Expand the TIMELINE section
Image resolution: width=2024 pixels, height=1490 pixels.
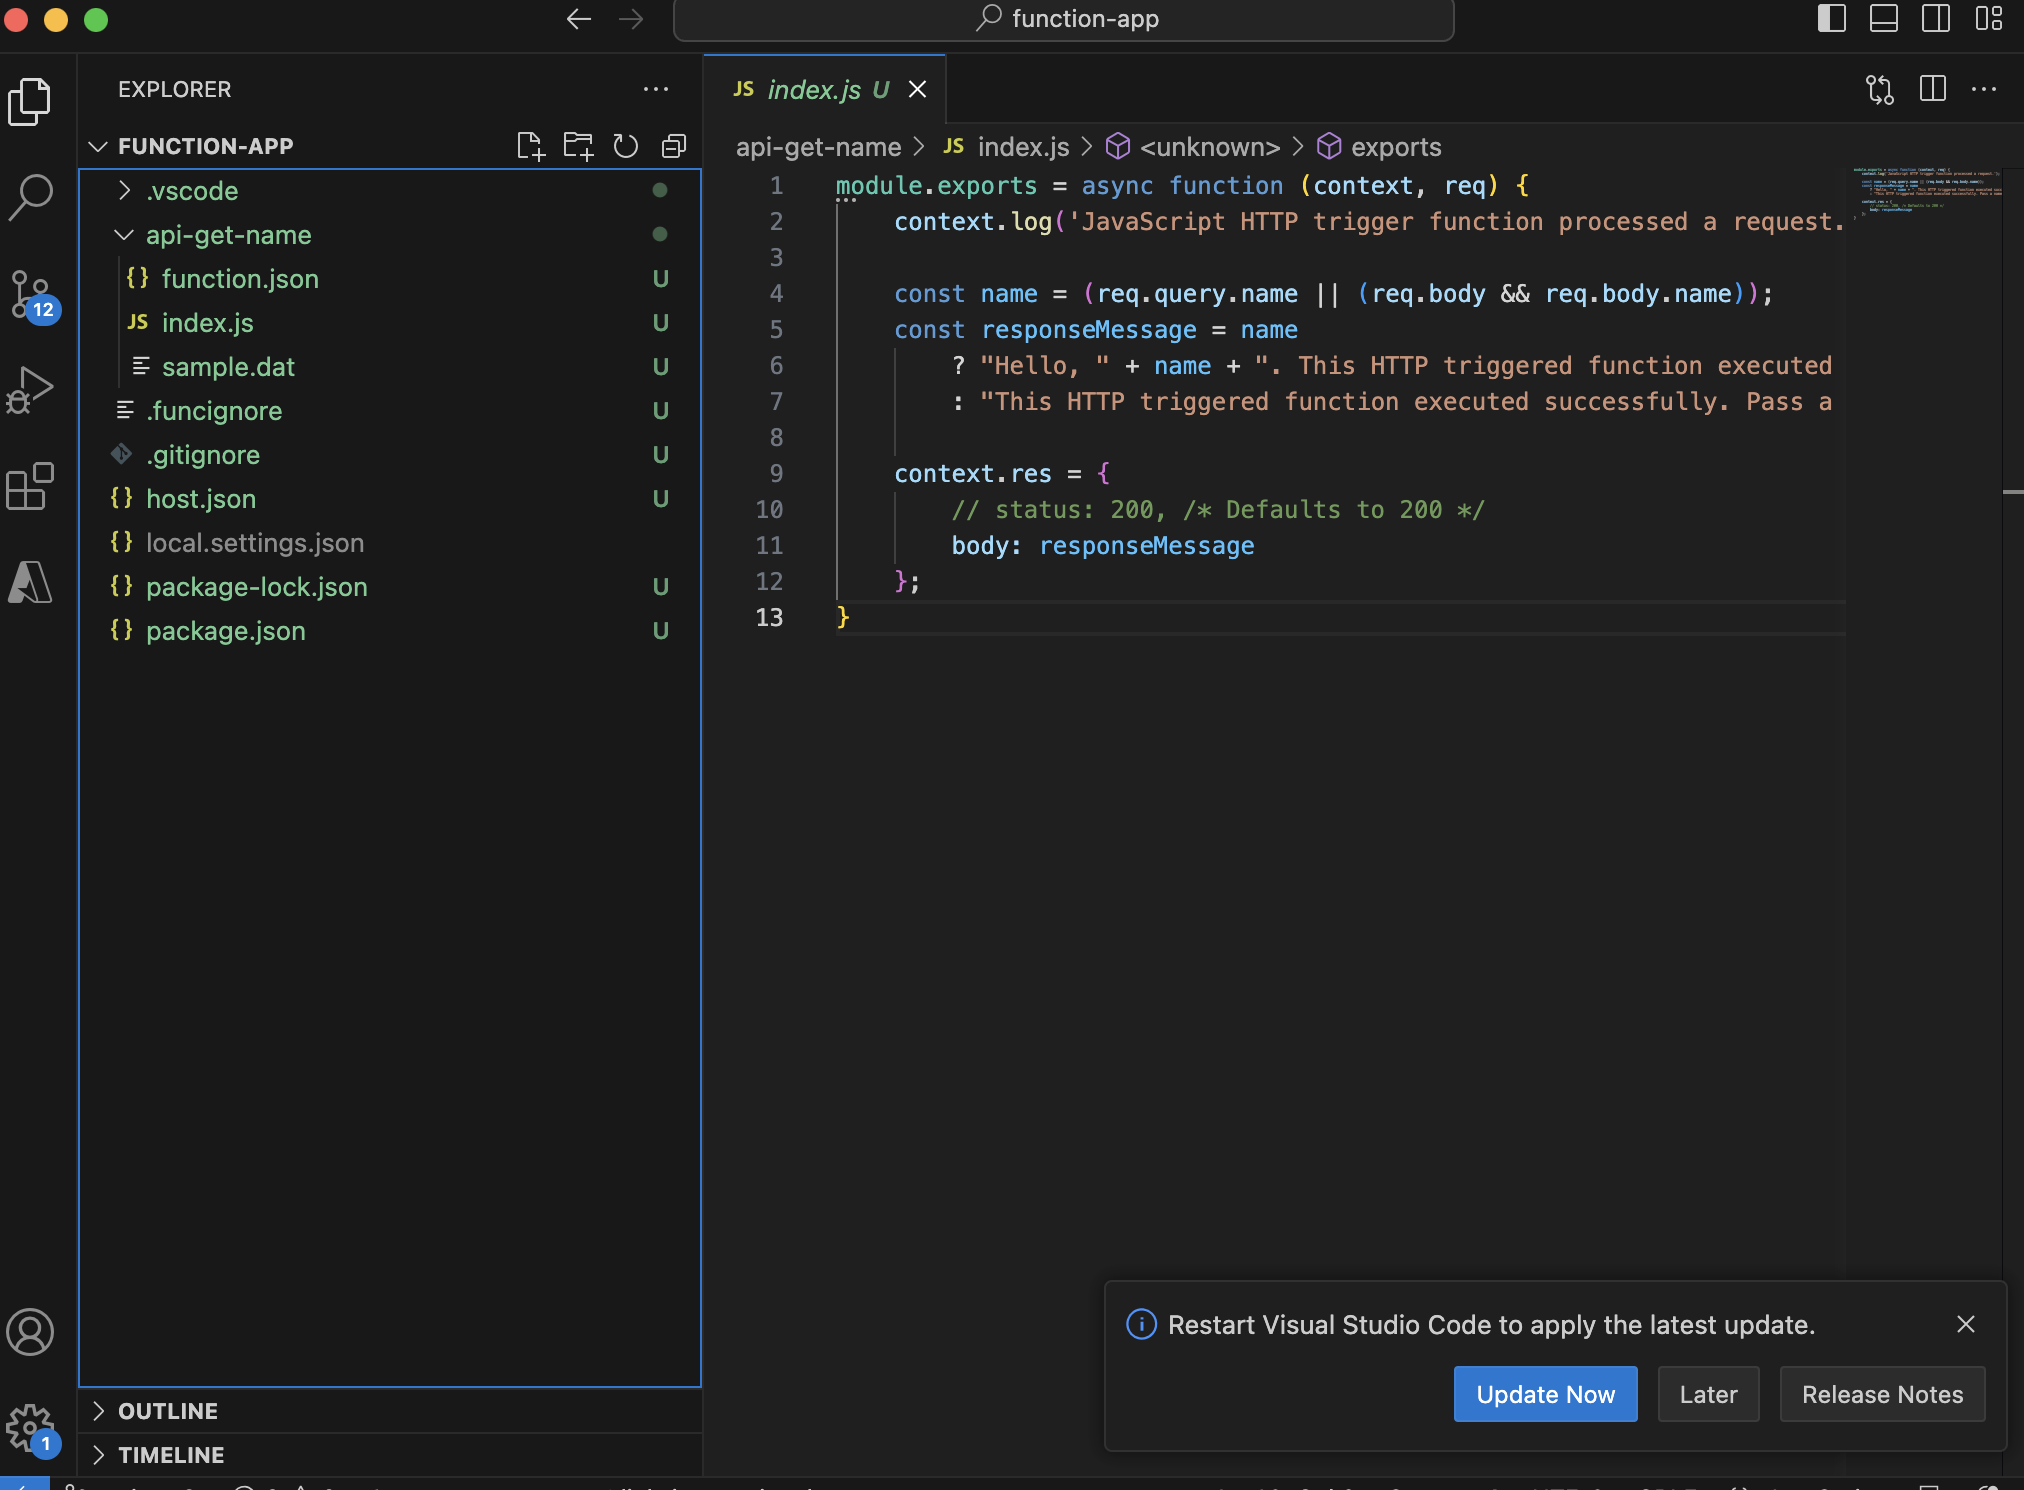[390, 1455]
